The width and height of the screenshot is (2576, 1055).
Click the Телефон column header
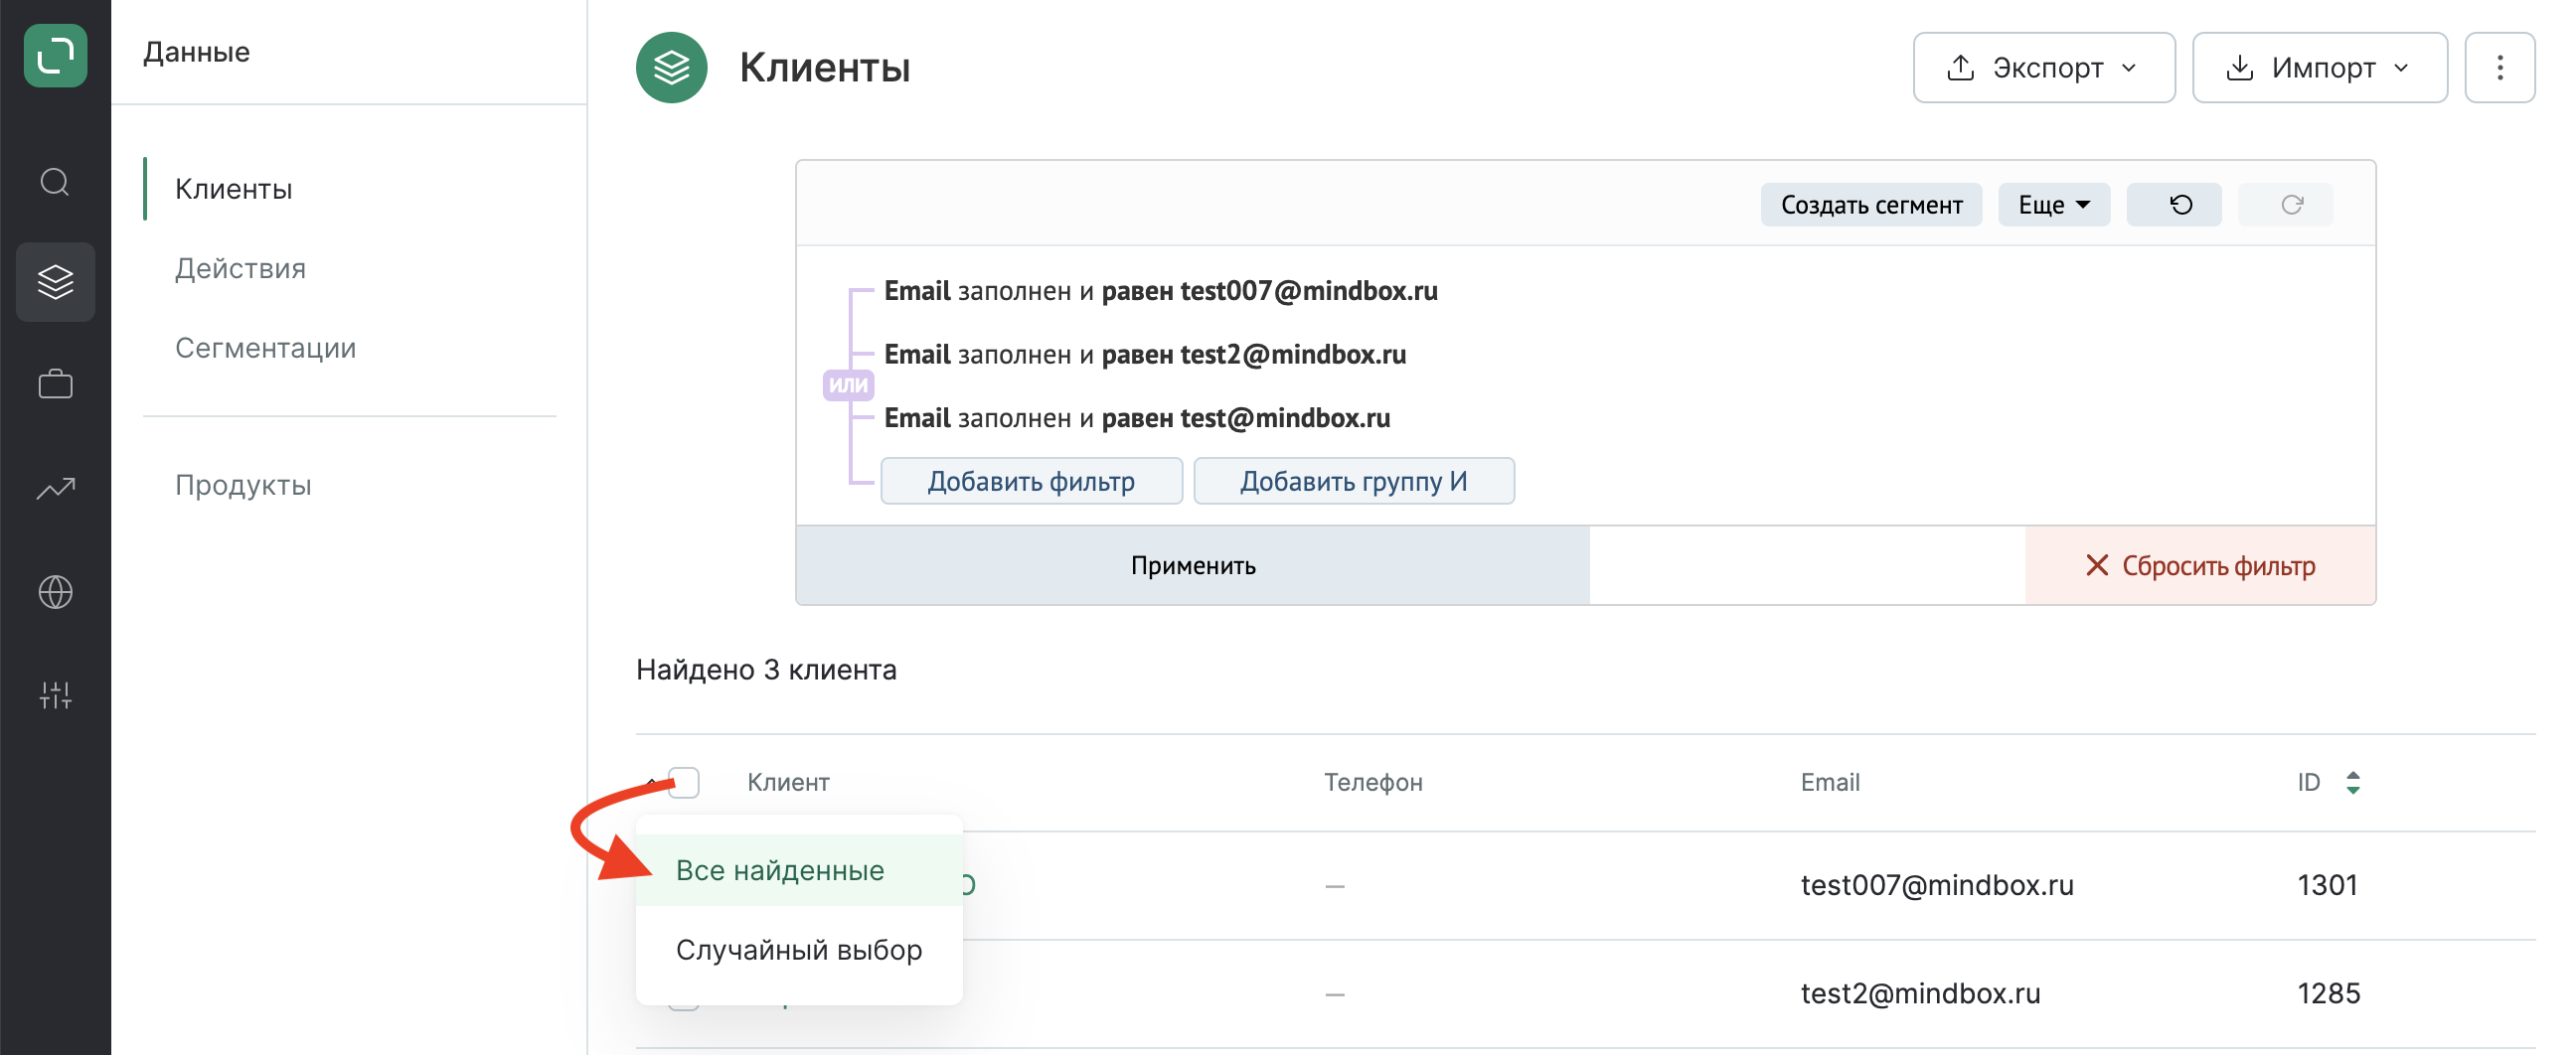(1373, 783)
